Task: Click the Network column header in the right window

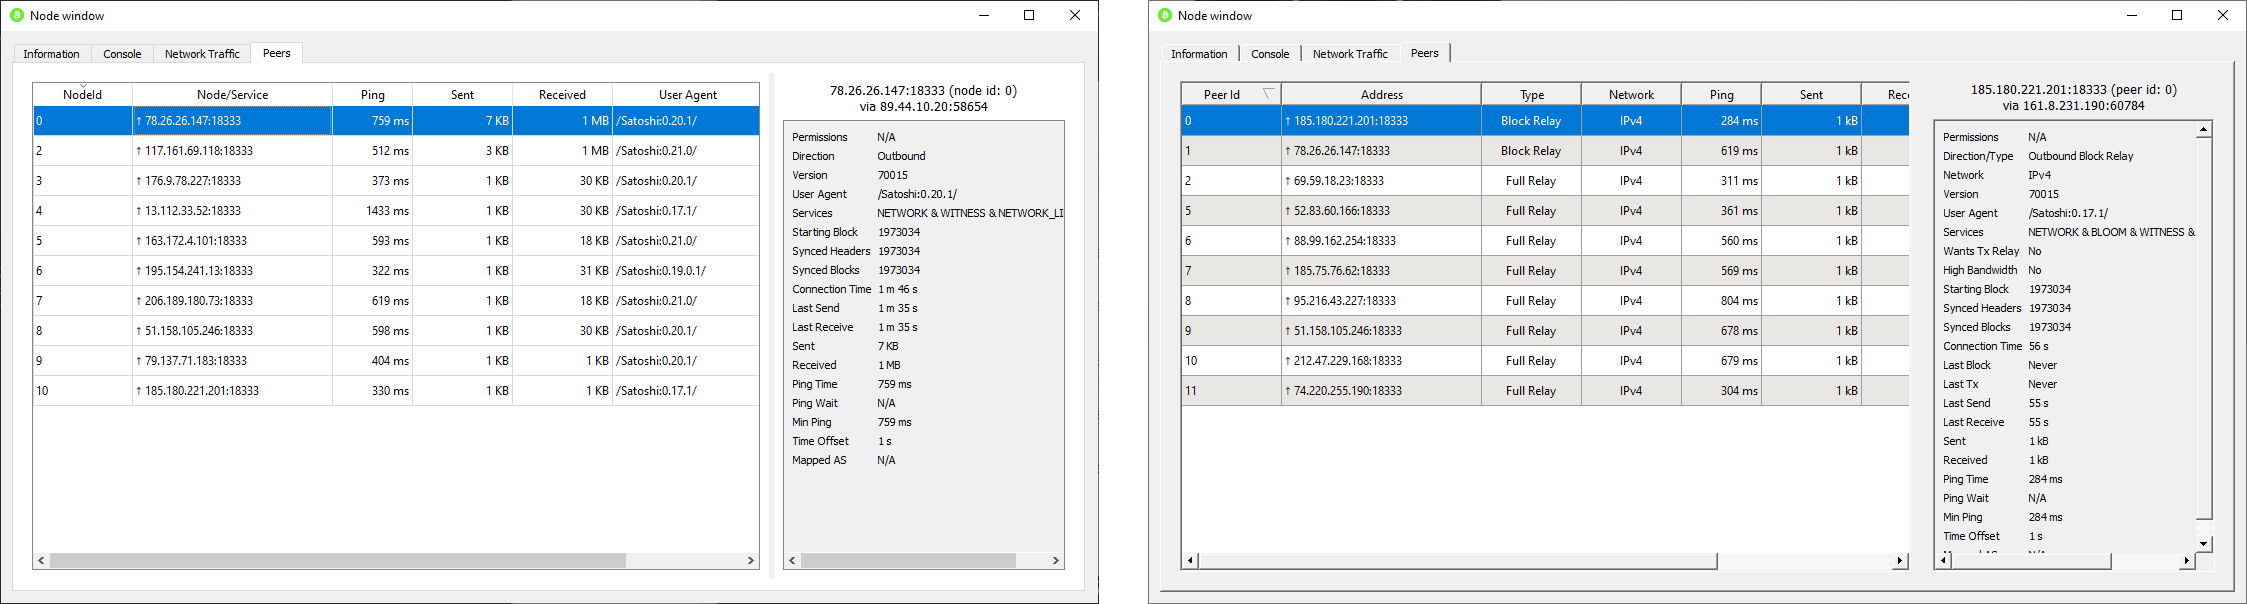Action: 1631,94
